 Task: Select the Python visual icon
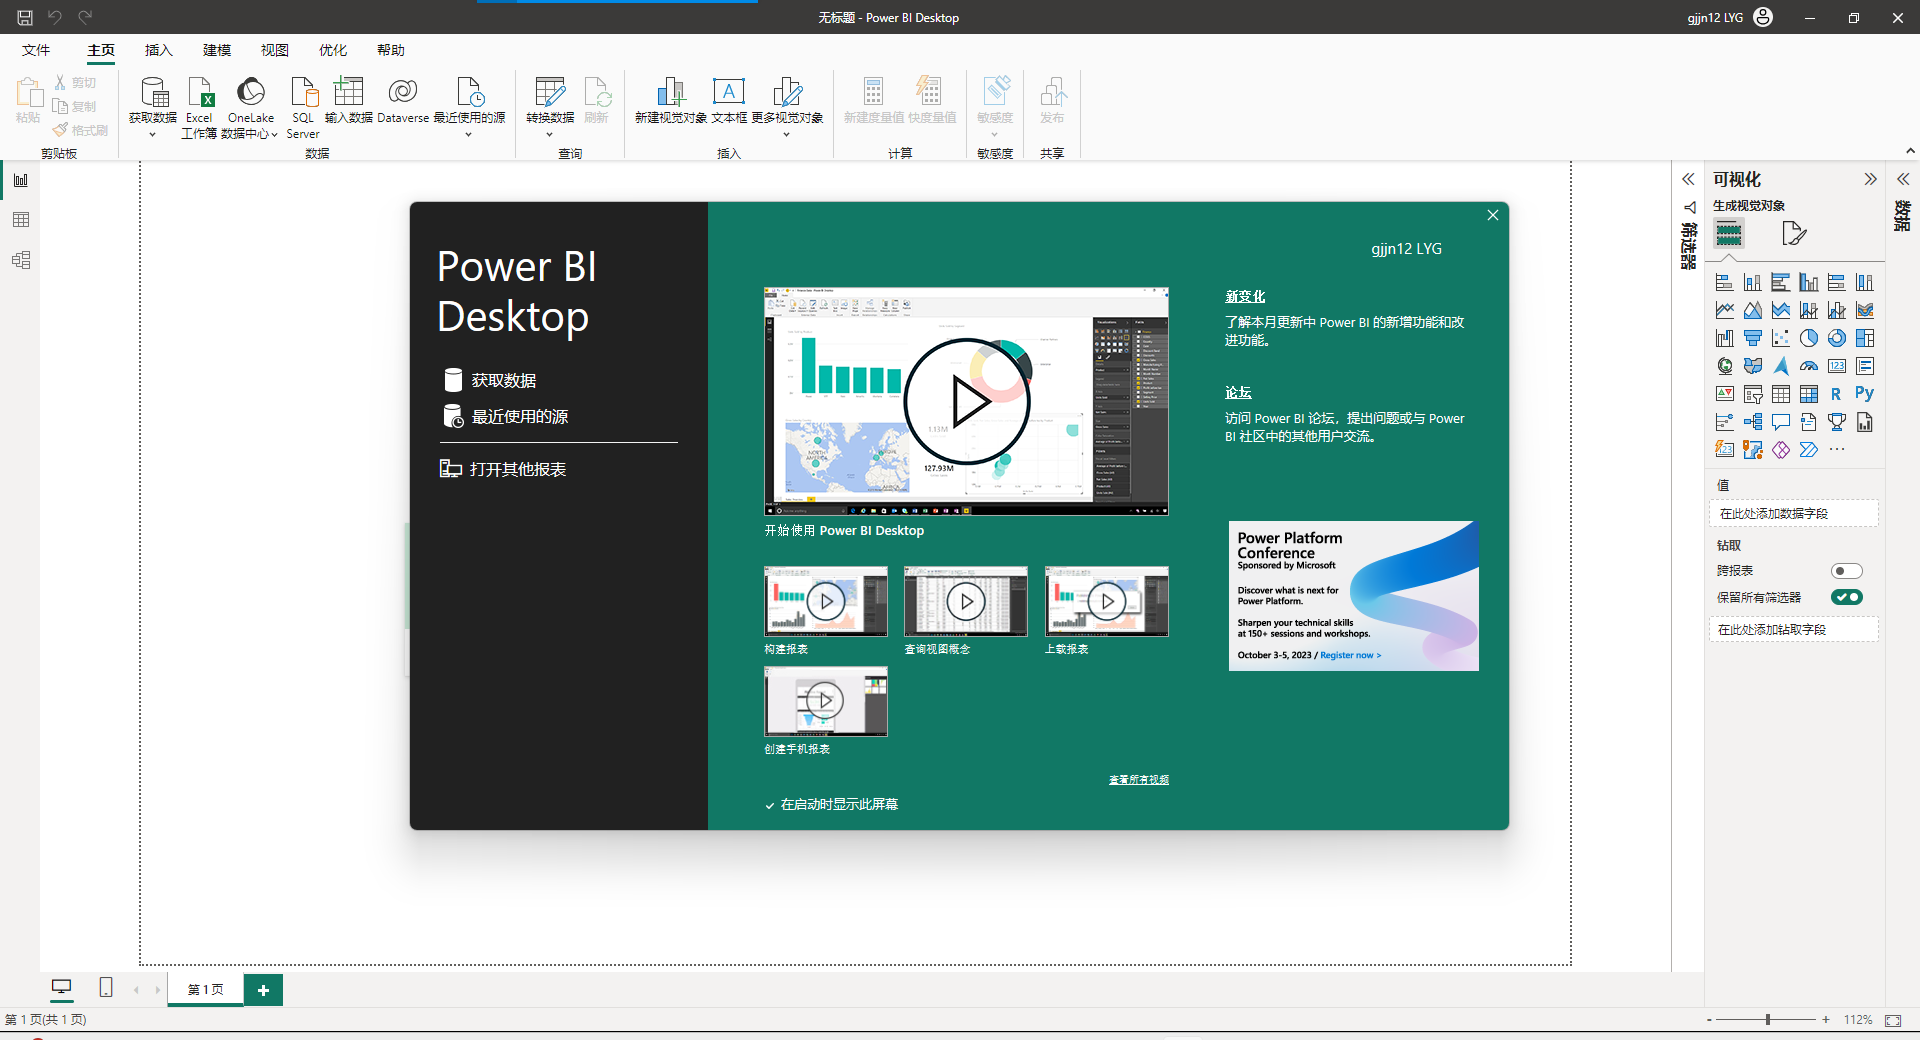pyautogui.click(x=1864, y=394)
